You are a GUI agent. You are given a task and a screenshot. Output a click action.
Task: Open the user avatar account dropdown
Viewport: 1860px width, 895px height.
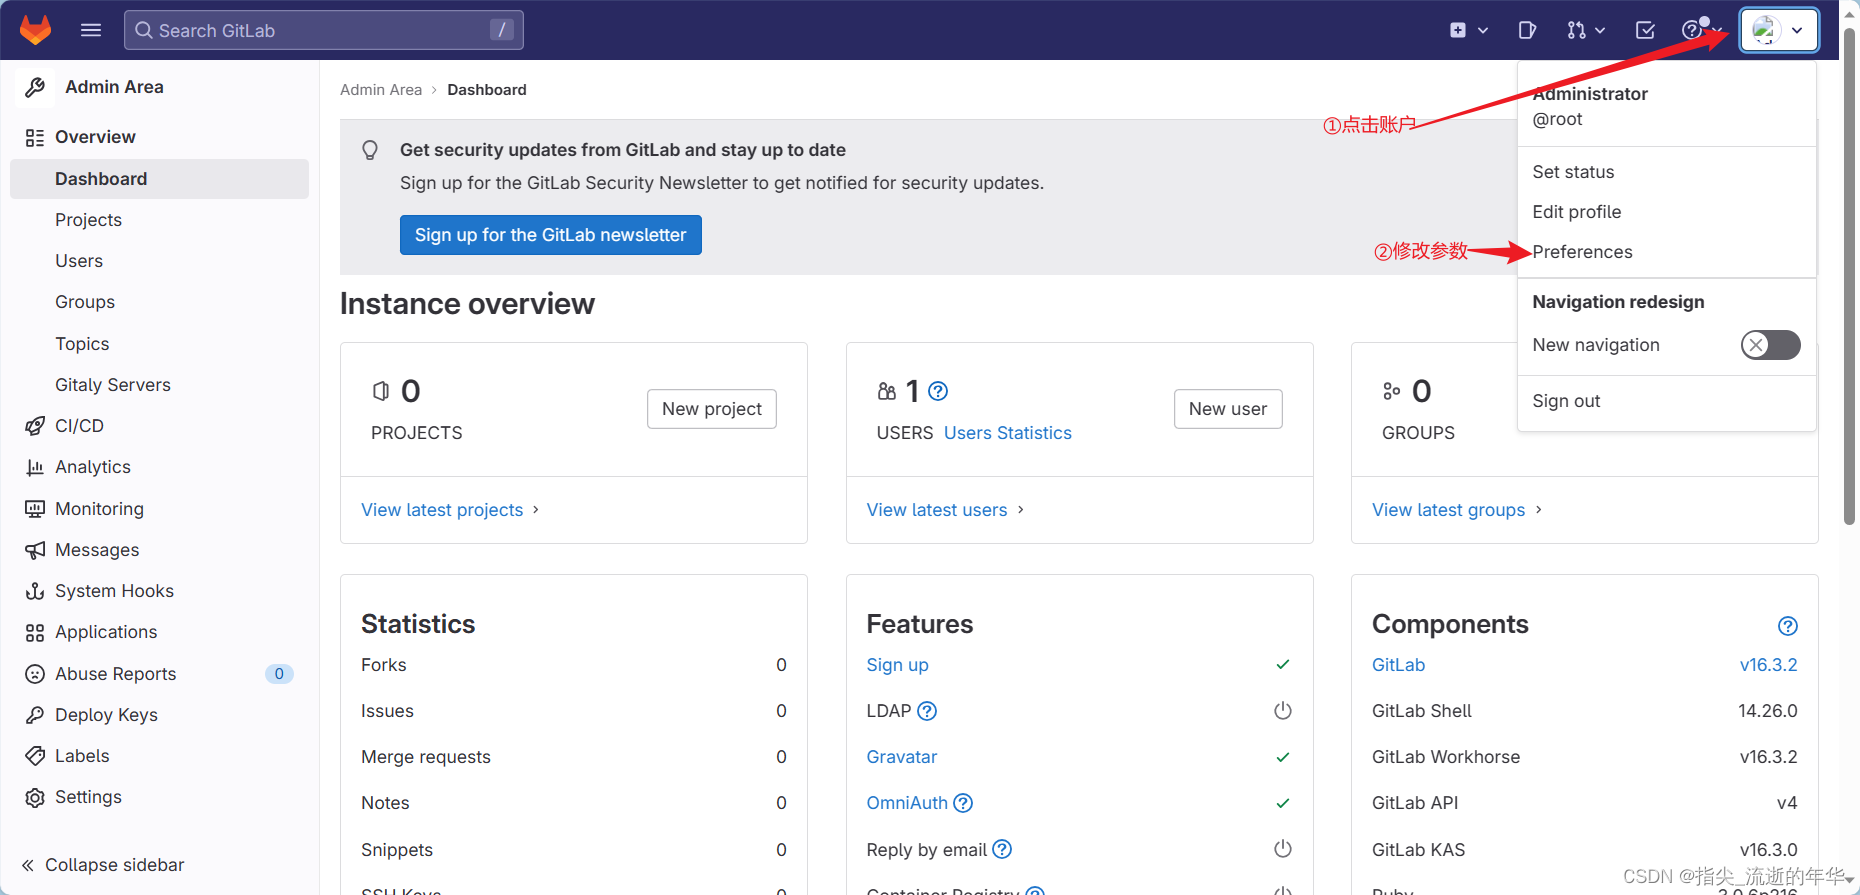click(x=1779, y=30)
